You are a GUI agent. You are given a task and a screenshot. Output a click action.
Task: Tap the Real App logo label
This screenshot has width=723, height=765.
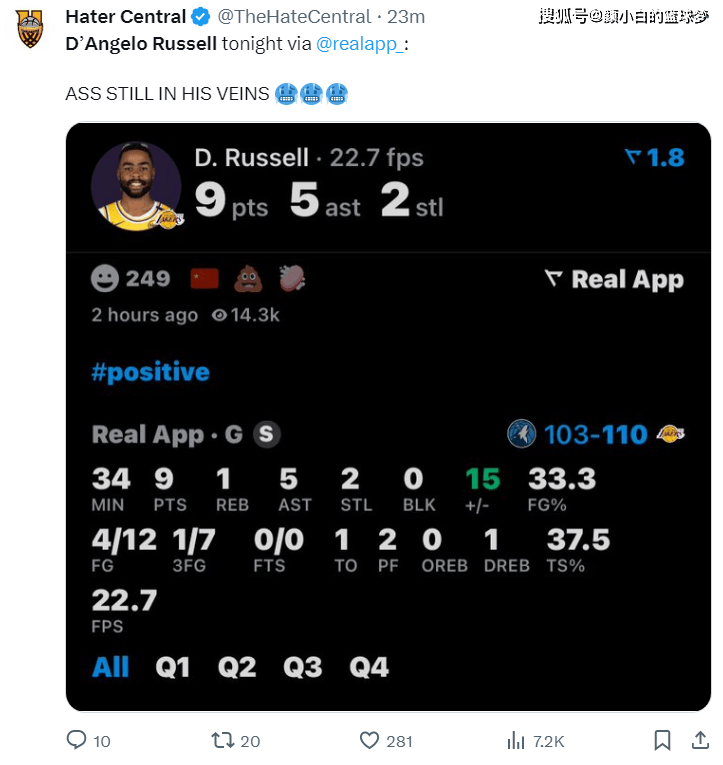click(614, 280)
